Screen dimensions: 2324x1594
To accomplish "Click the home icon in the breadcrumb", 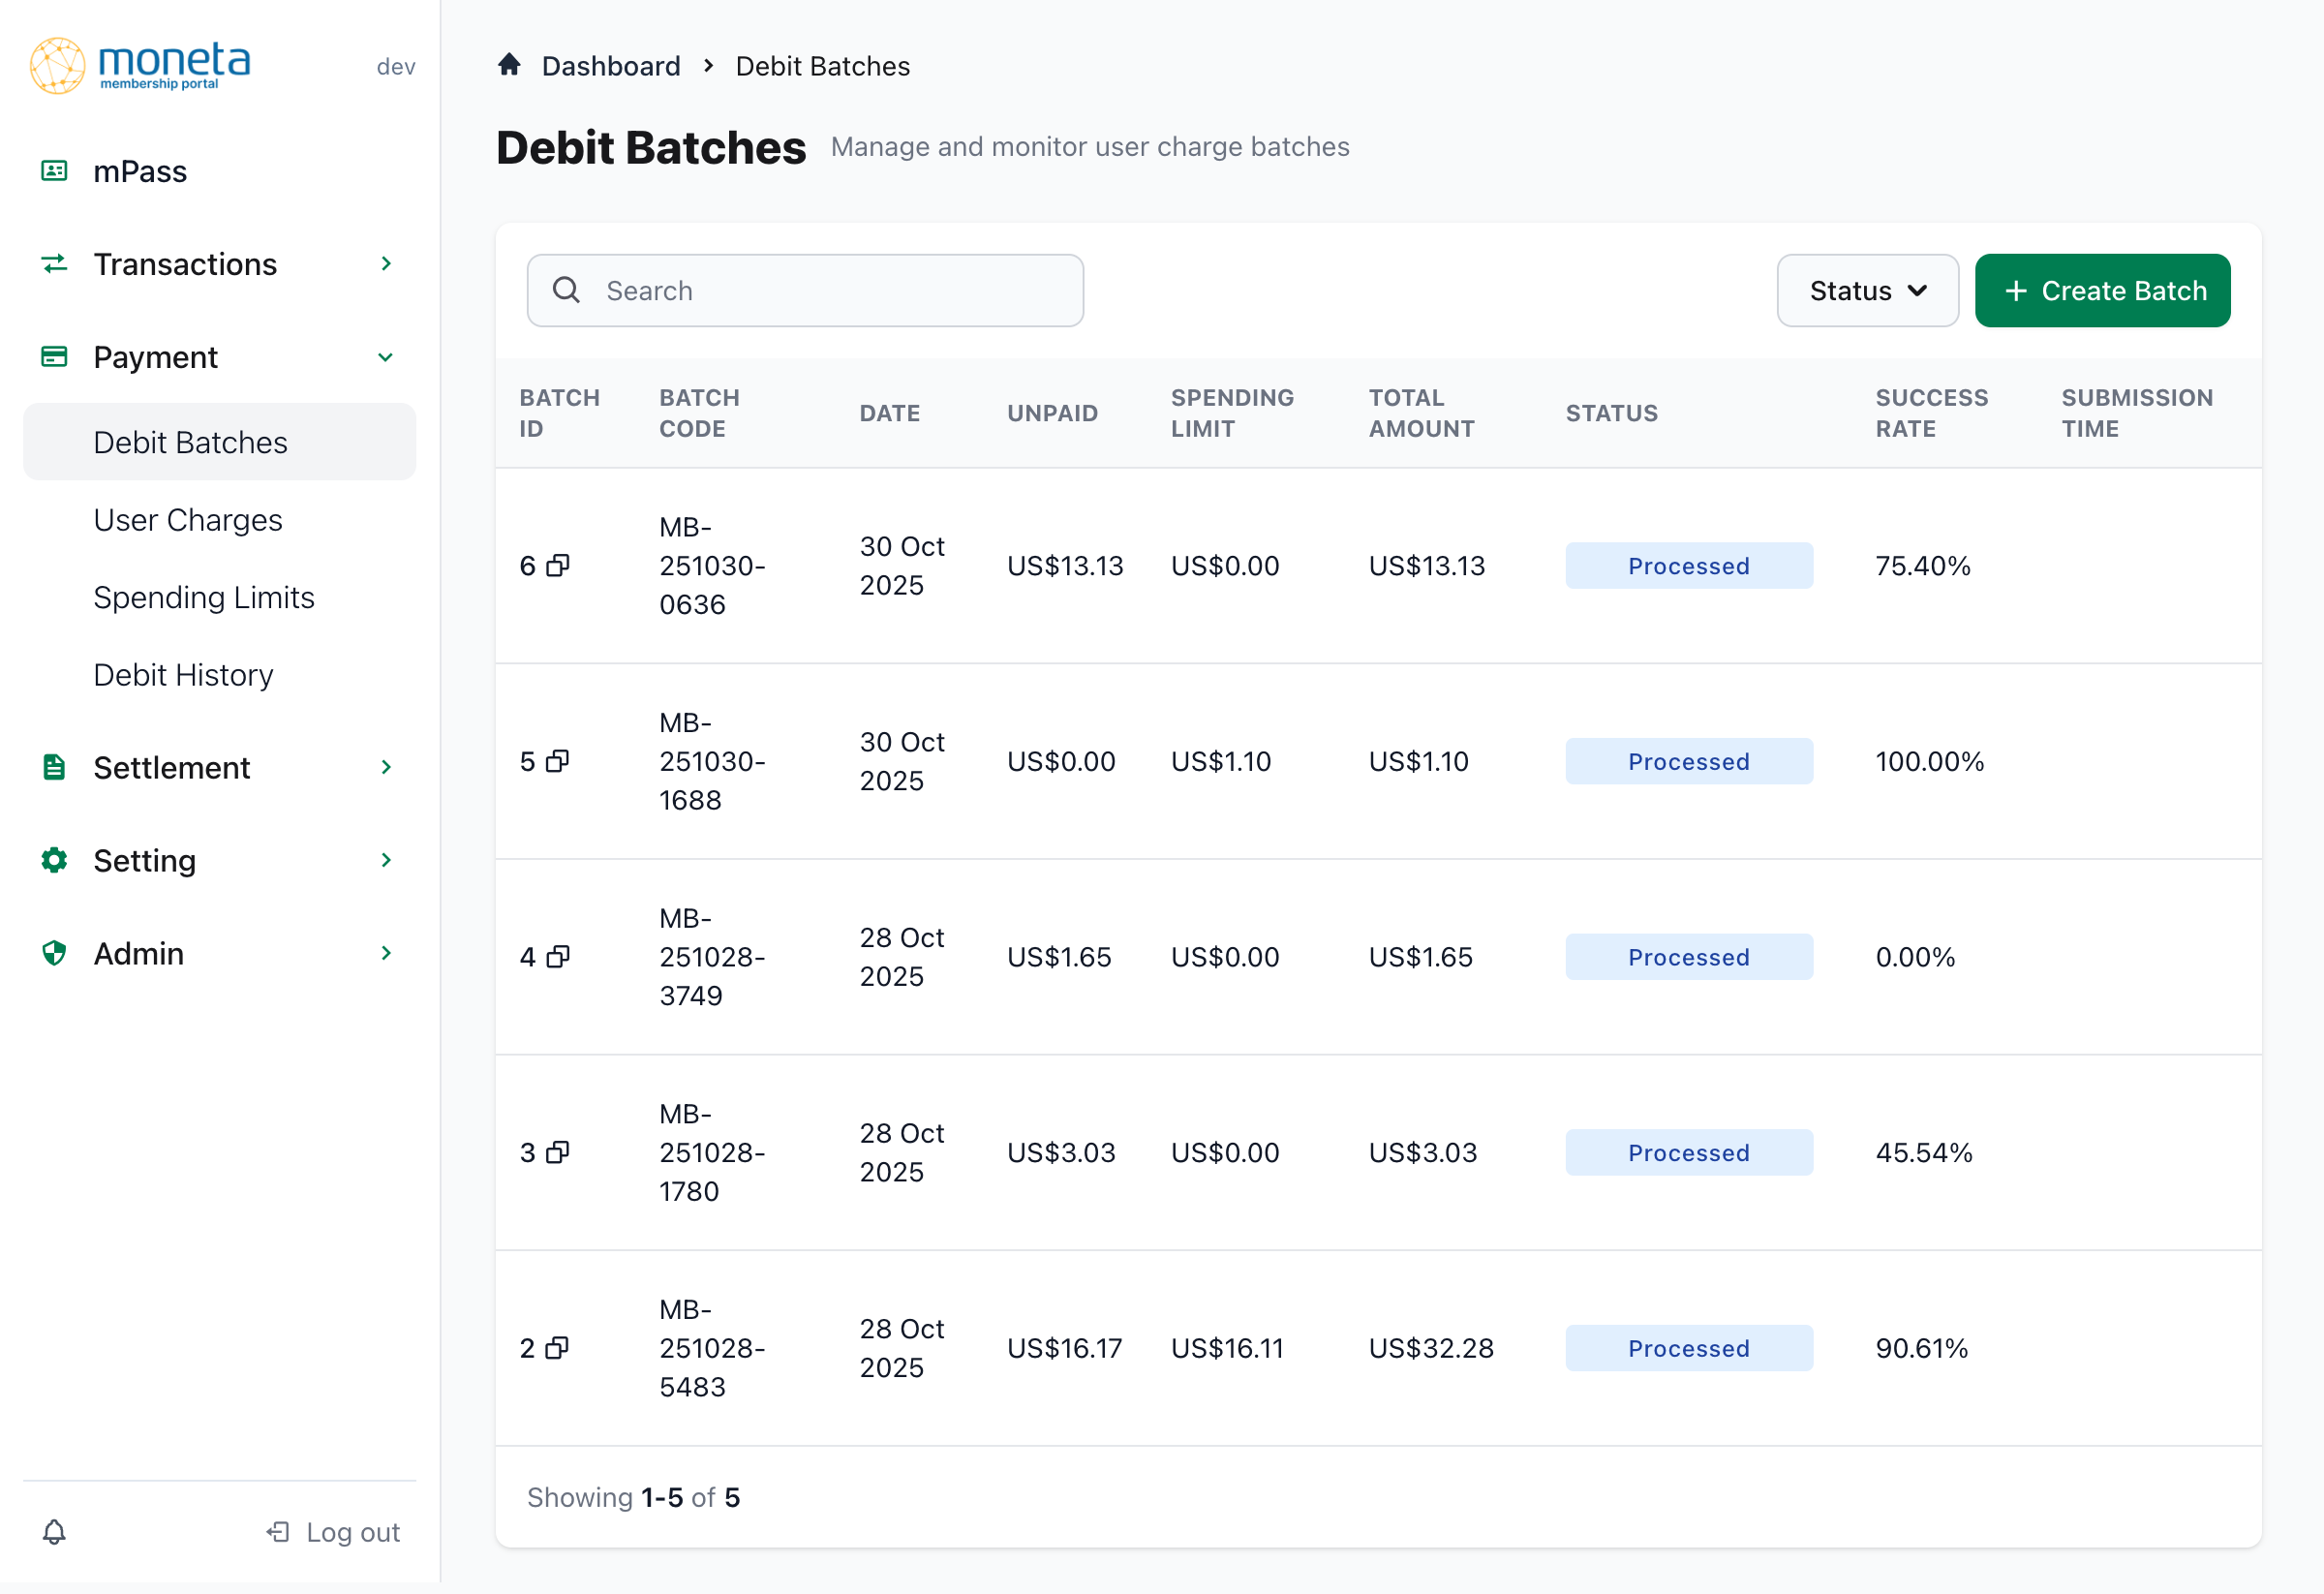I will (x=510, y=64).
